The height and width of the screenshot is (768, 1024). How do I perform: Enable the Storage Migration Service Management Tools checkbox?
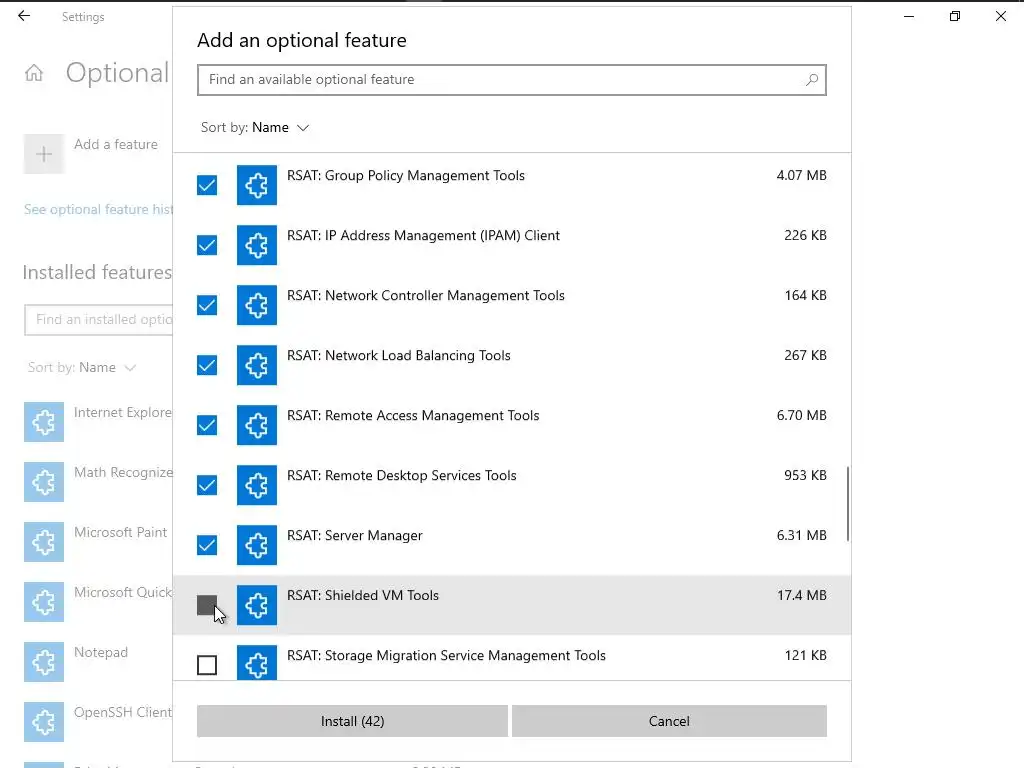point(207,665)
